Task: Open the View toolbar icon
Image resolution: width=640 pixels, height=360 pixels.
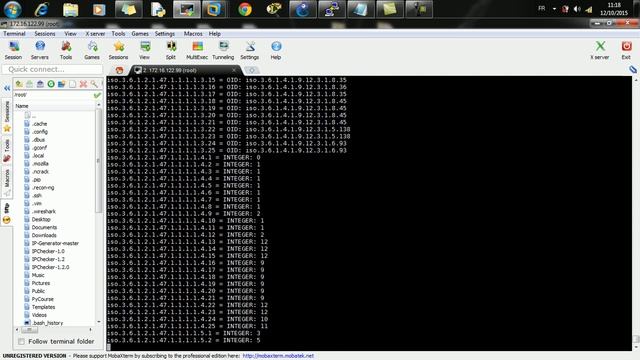Action: click(144, 50)
